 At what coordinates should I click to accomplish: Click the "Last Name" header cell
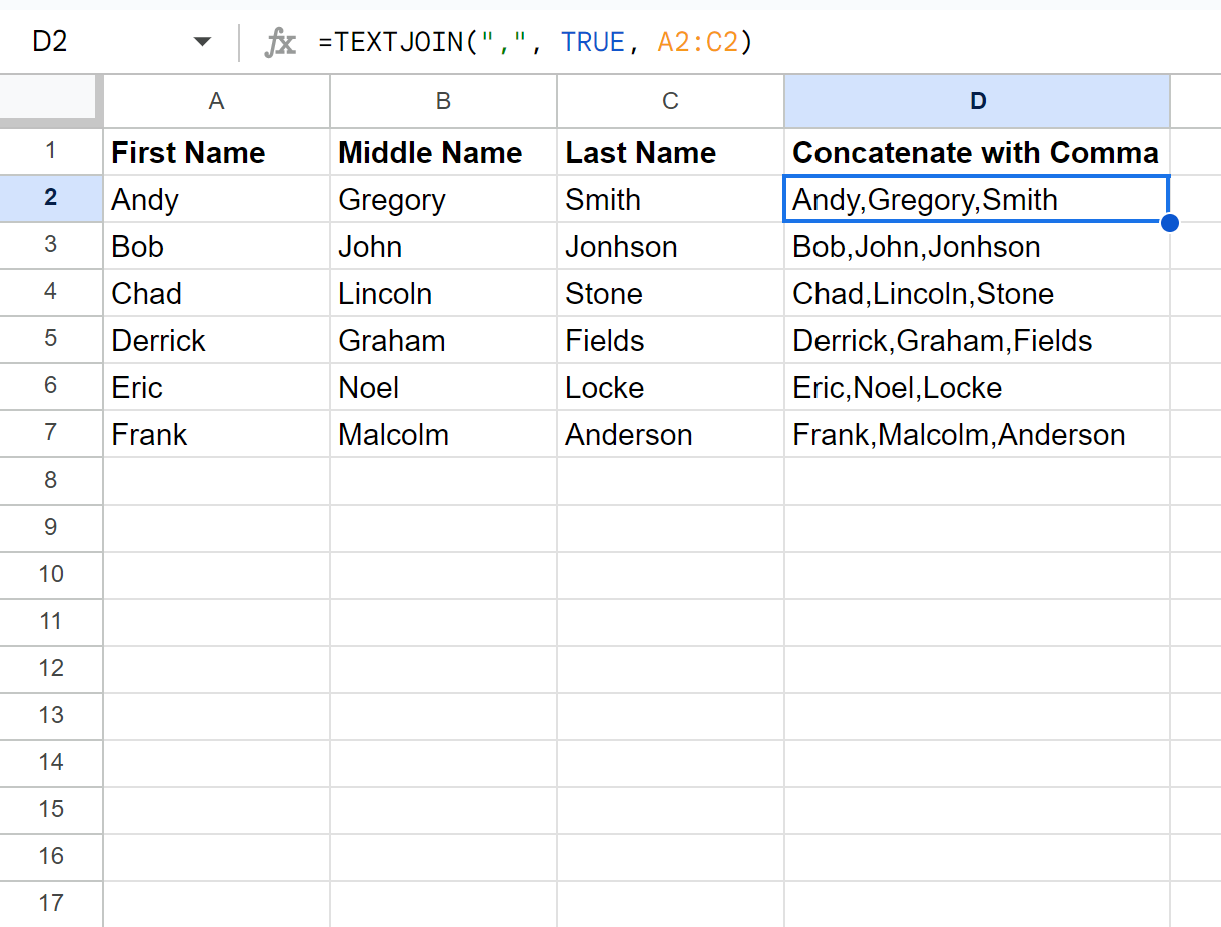click(x=670, y=152)
